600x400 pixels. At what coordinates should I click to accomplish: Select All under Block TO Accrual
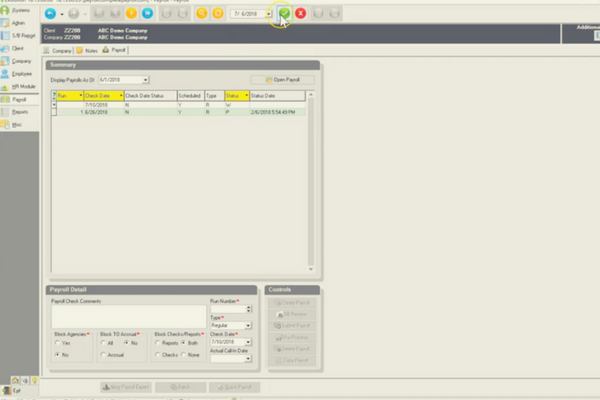(x=103, y=343)
